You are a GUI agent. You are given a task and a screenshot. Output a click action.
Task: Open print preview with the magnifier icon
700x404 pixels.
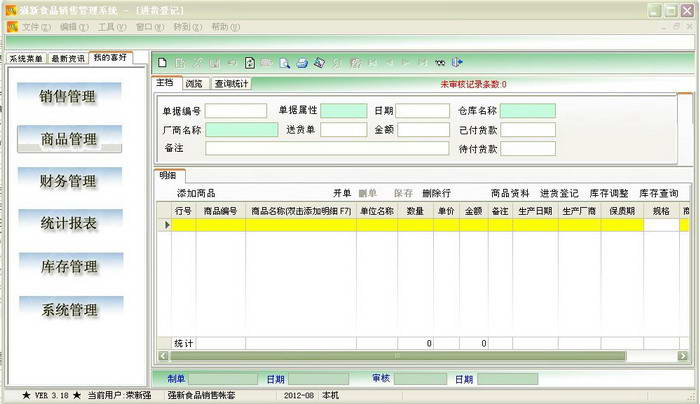pos(284,63)
